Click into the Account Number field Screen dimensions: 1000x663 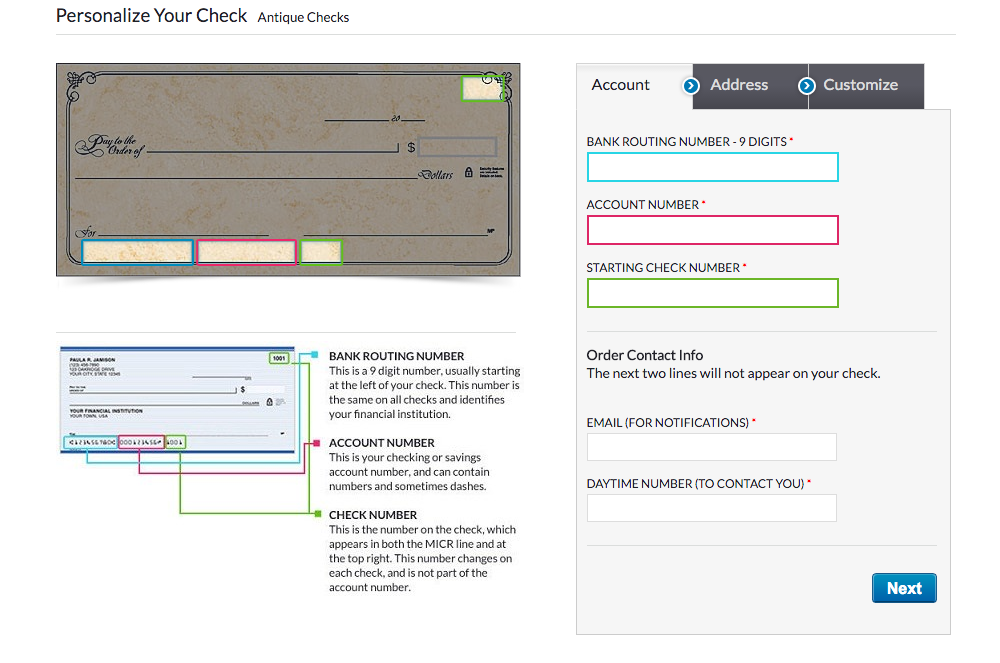pyautogui.click(x=712, y=230)
